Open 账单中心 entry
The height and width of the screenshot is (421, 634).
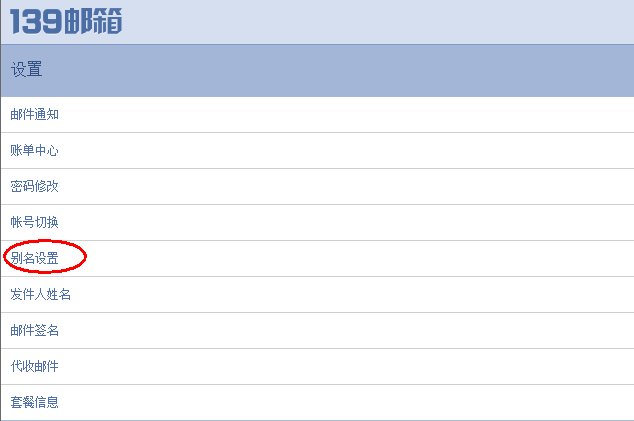pyautogui.click(x=35, y=151)
